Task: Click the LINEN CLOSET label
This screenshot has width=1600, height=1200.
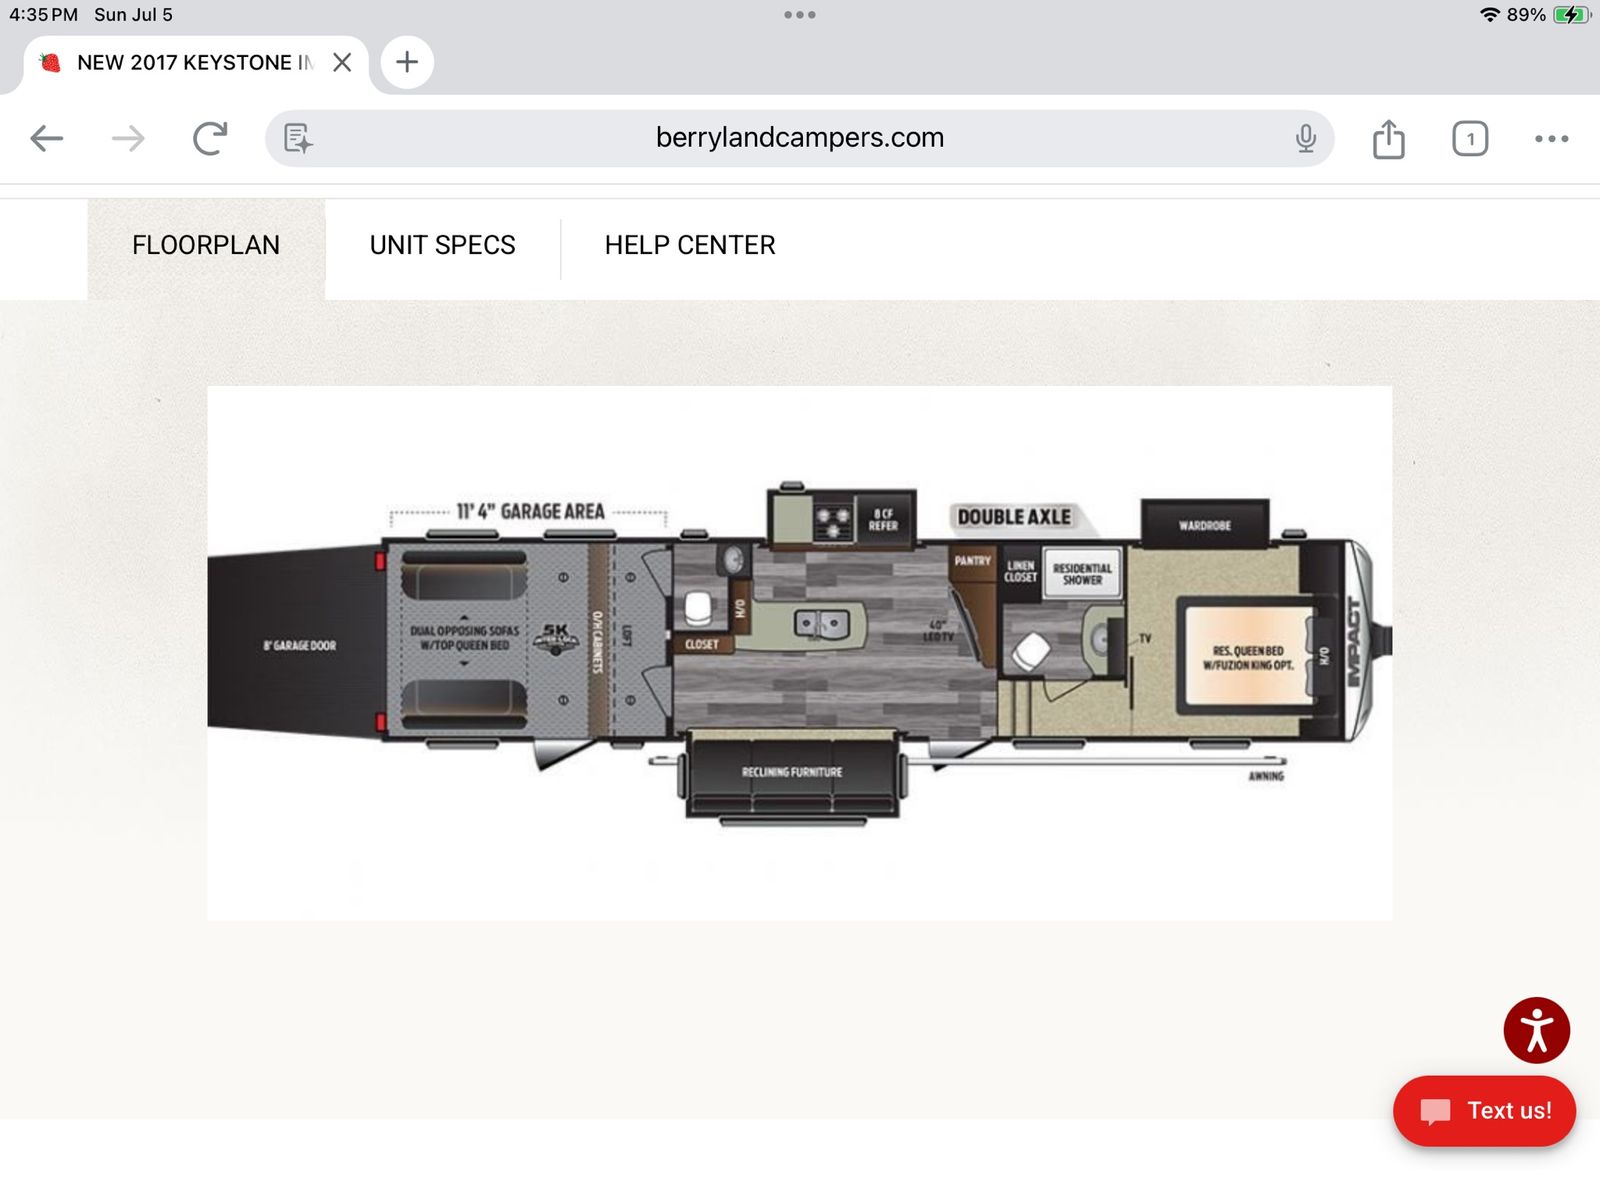Action: pyautogui.click(x=1020, y=571)
